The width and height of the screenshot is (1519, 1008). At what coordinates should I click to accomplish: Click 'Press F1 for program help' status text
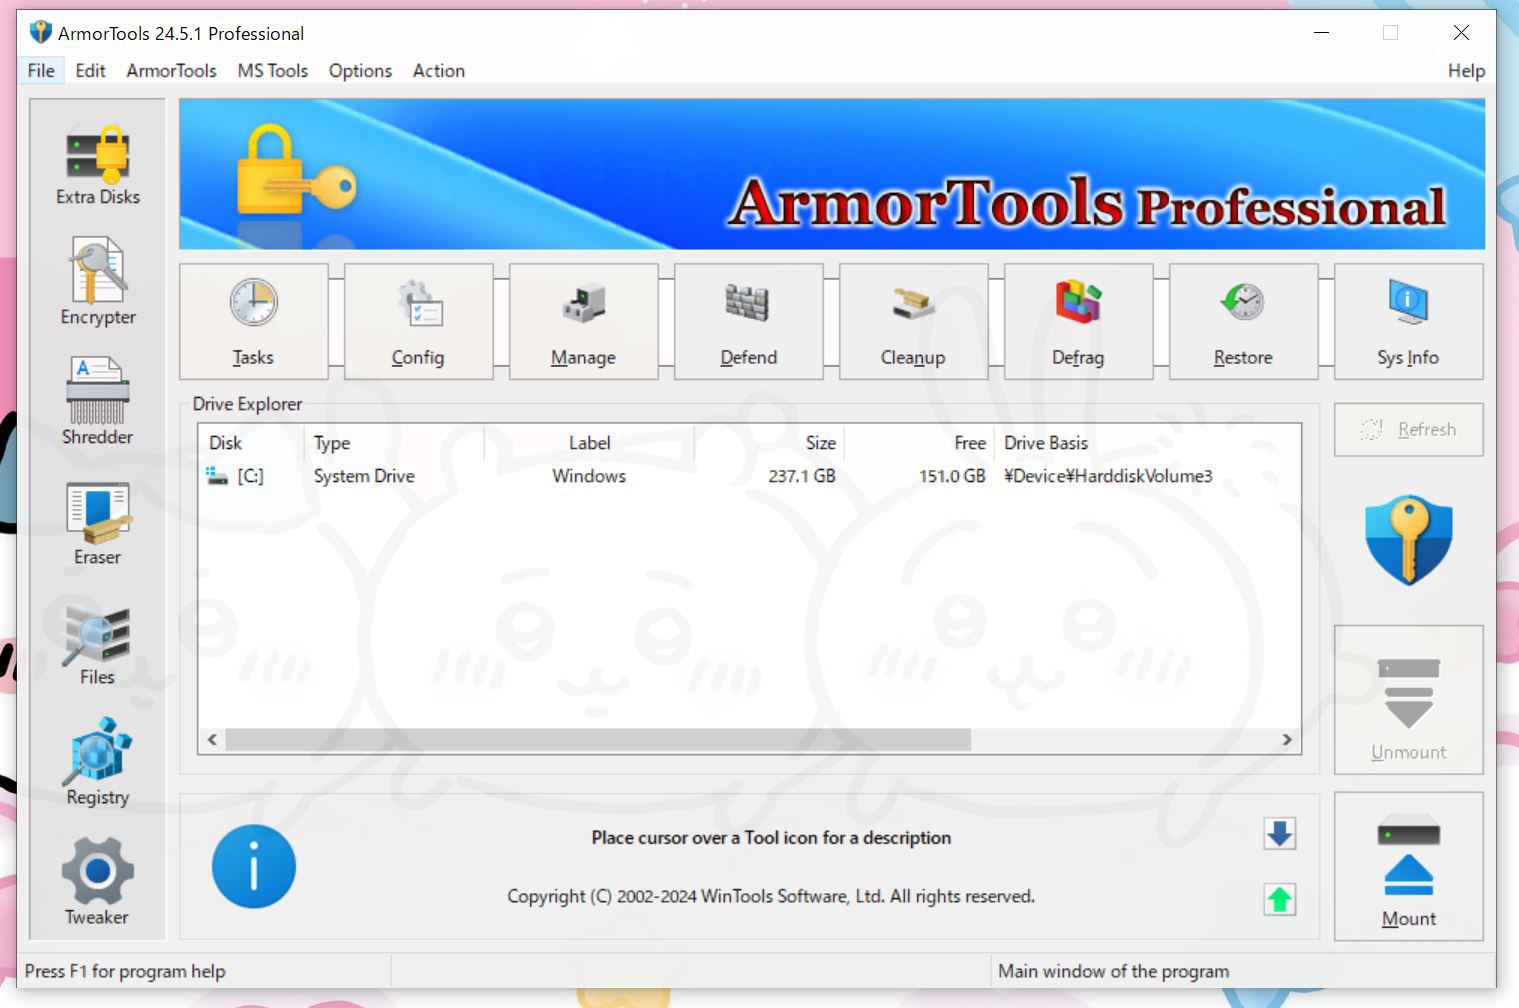pyautogui.click(x=125, y=971)
